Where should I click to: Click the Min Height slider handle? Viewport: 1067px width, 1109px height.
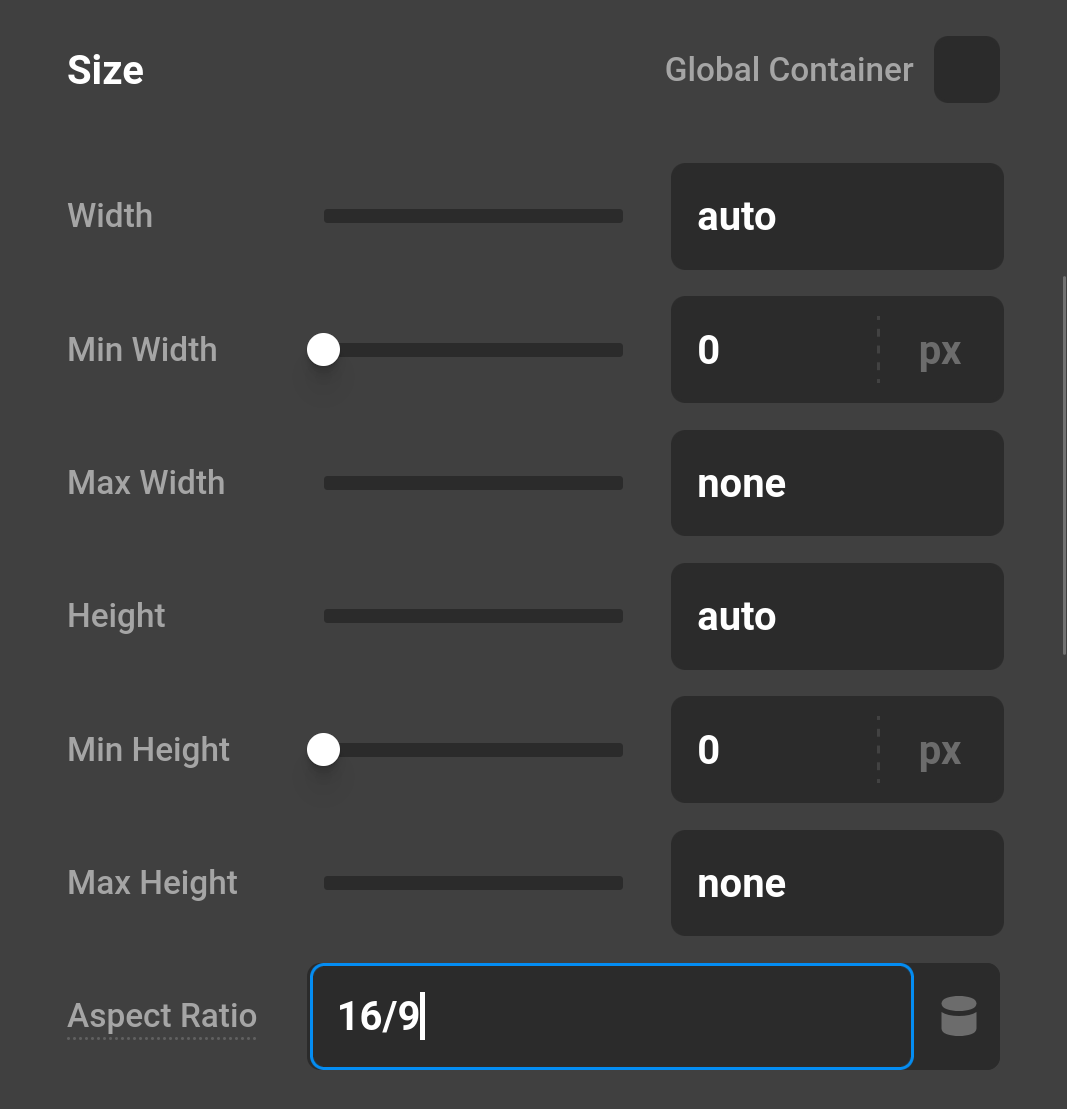[322, 749]
